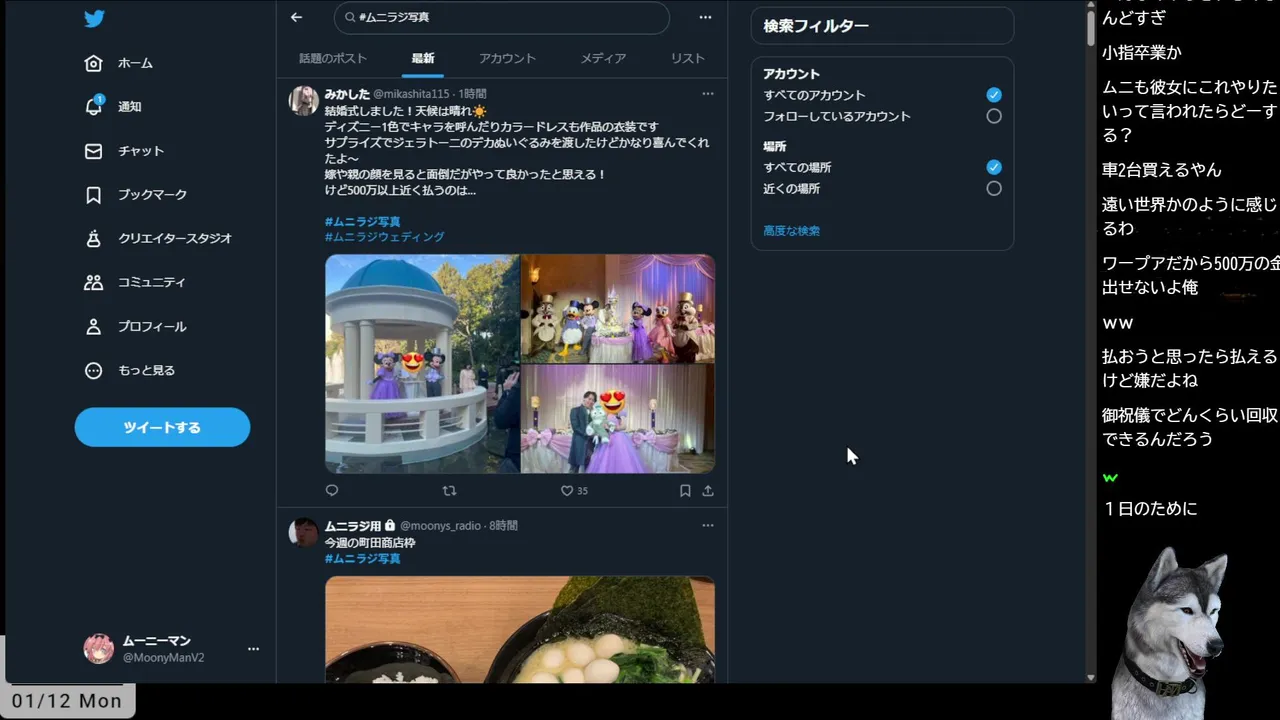
Task: Open '#ムニラジ写真' hashtag in ムニラジ用 post
Action: (x=362, y=558)
